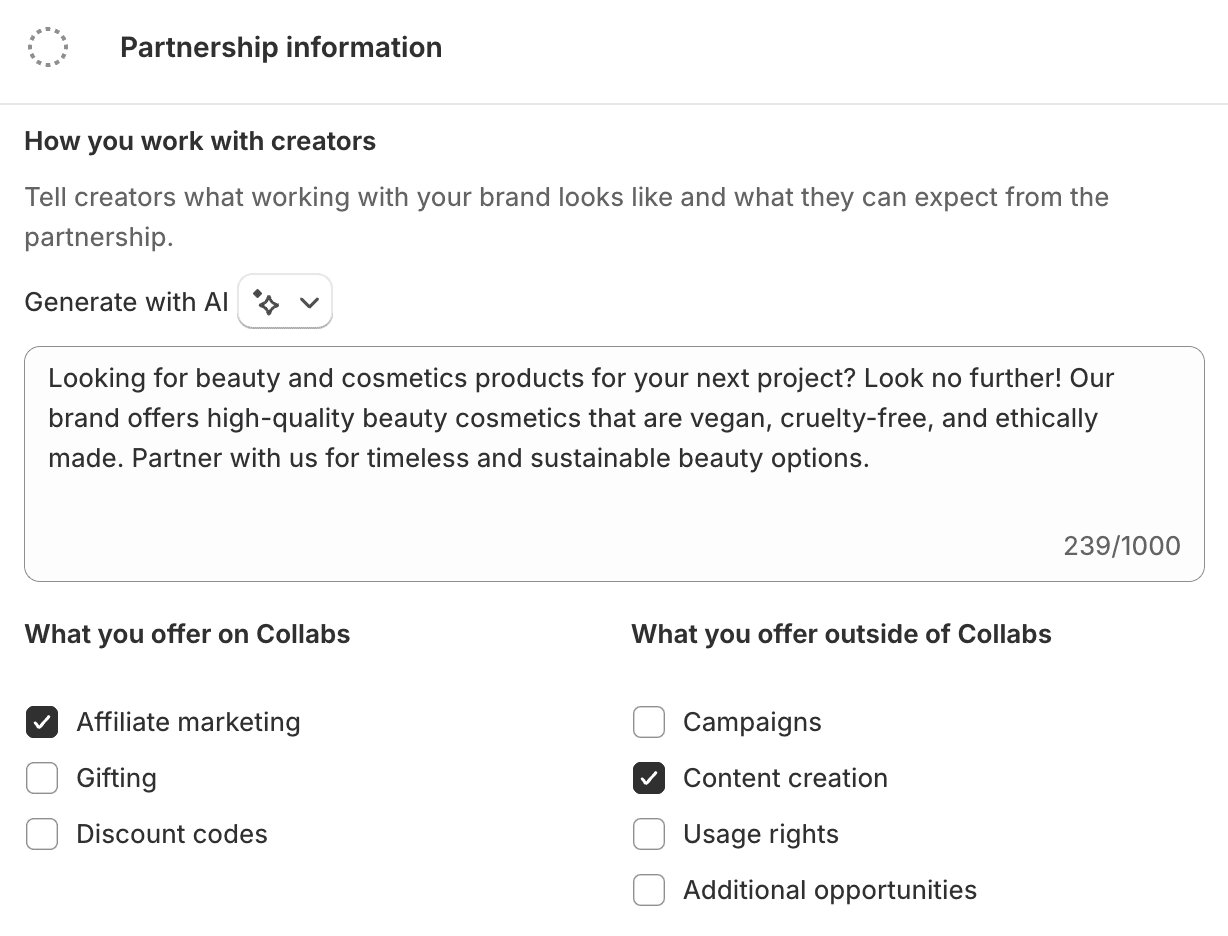The width and height of the screenshot is (1228, 936).
Task: Enable the Campaigns checkbox
Action: pyautogui.click(x=649, y=722)
